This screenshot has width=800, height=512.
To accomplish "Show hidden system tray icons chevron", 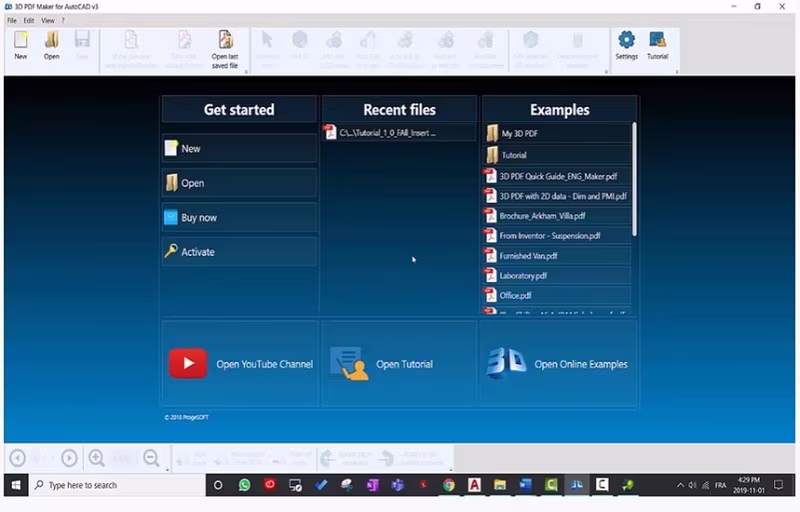I will click(680, 485).
